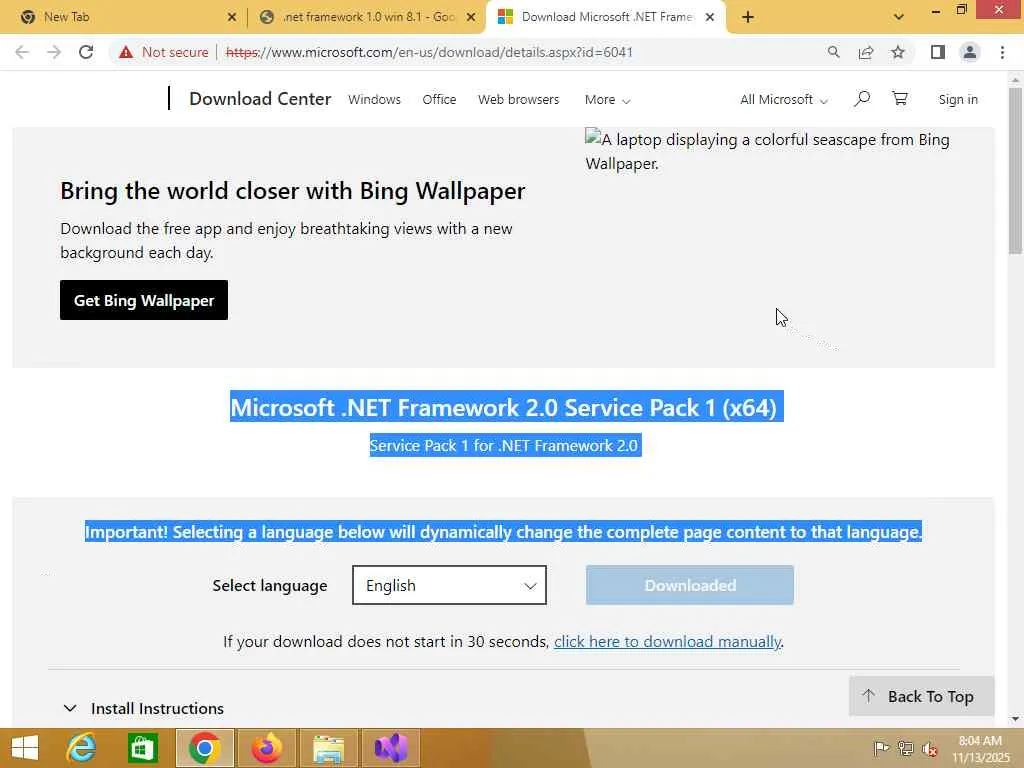Click the Downloaded button
This screenshot has height=768, width=1024.
click(690, 585)
